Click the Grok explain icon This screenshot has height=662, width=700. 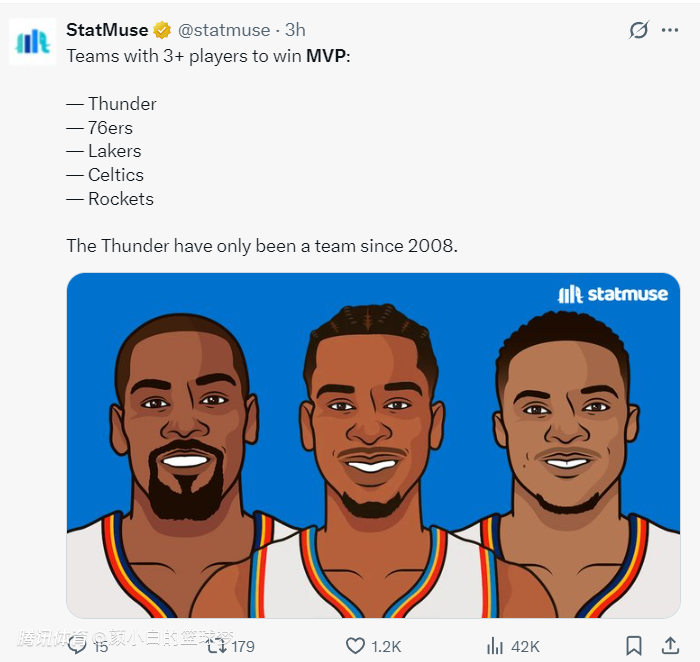click(x=638, y=31)
